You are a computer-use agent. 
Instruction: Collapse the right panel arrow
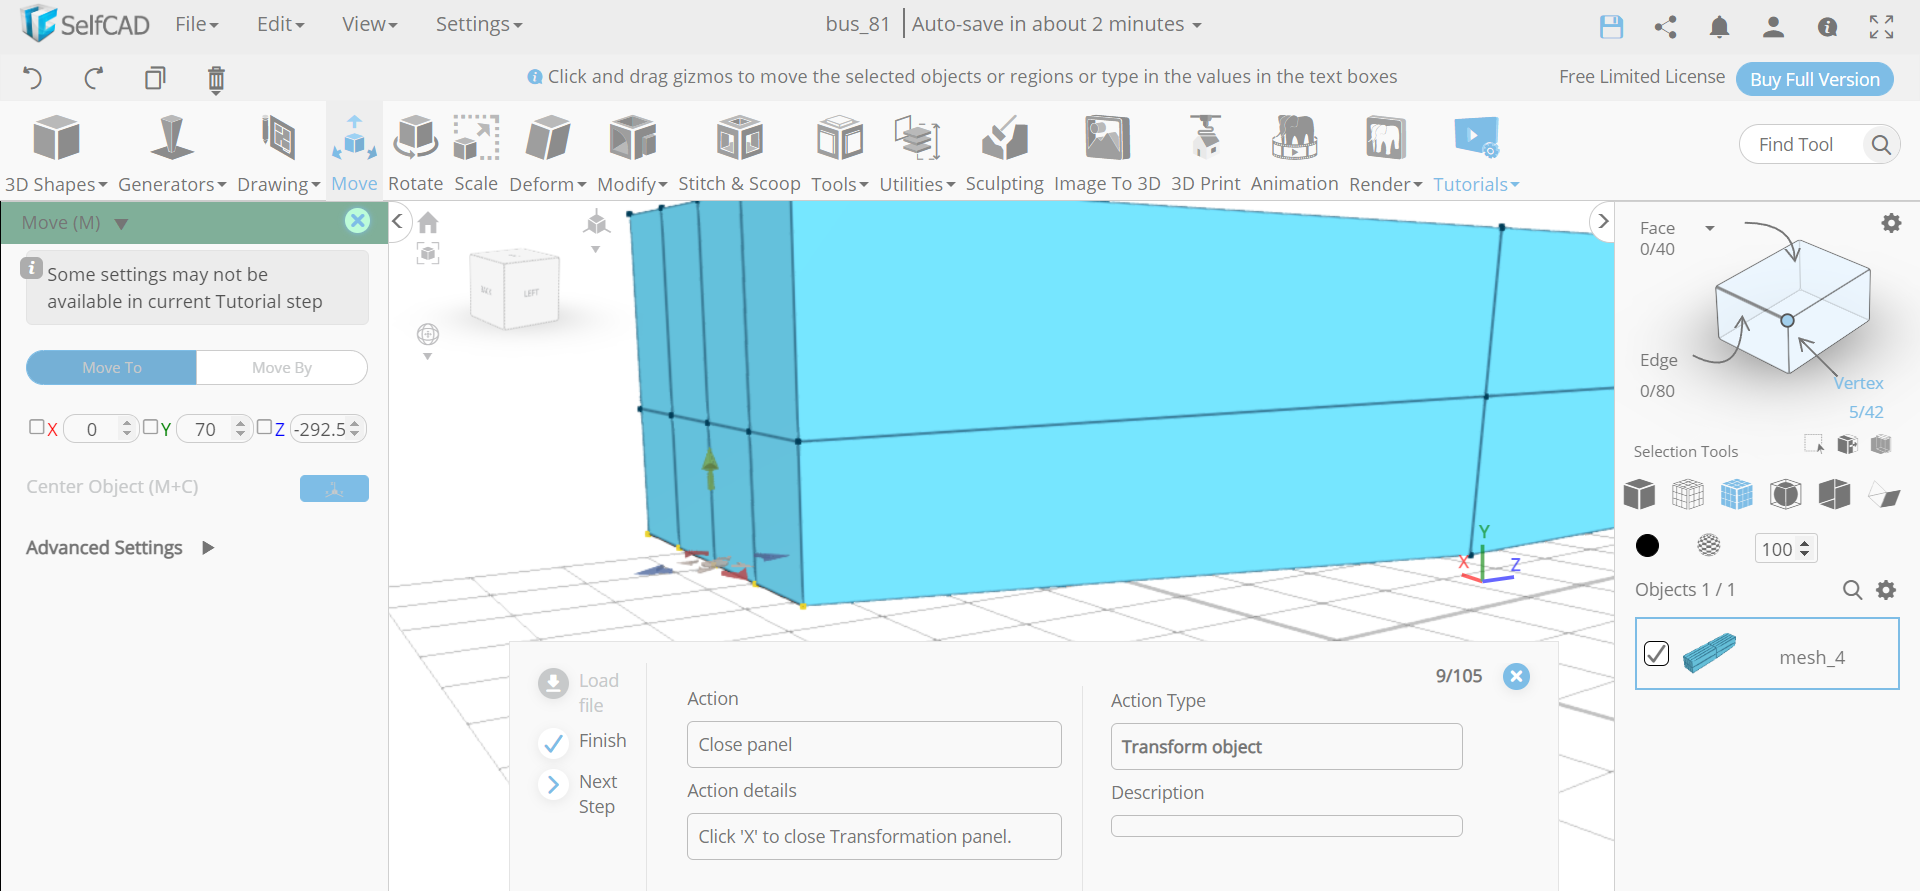1603,221
